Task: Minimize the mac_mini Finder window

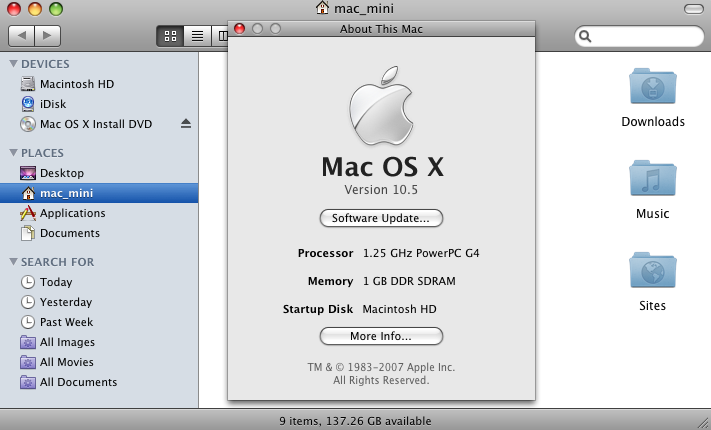Action: coord(35,8)
